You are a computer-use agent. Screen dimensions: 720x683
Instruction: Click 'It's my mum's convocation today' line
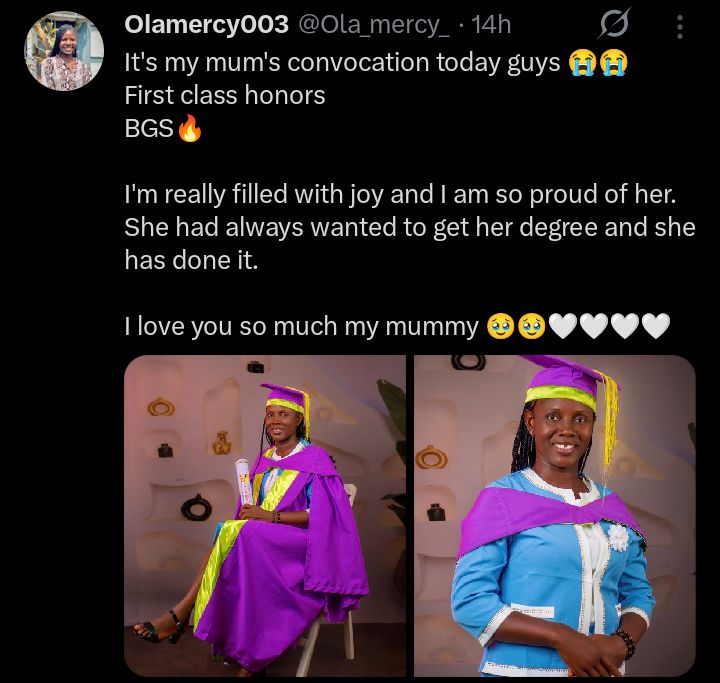(342, 64)
